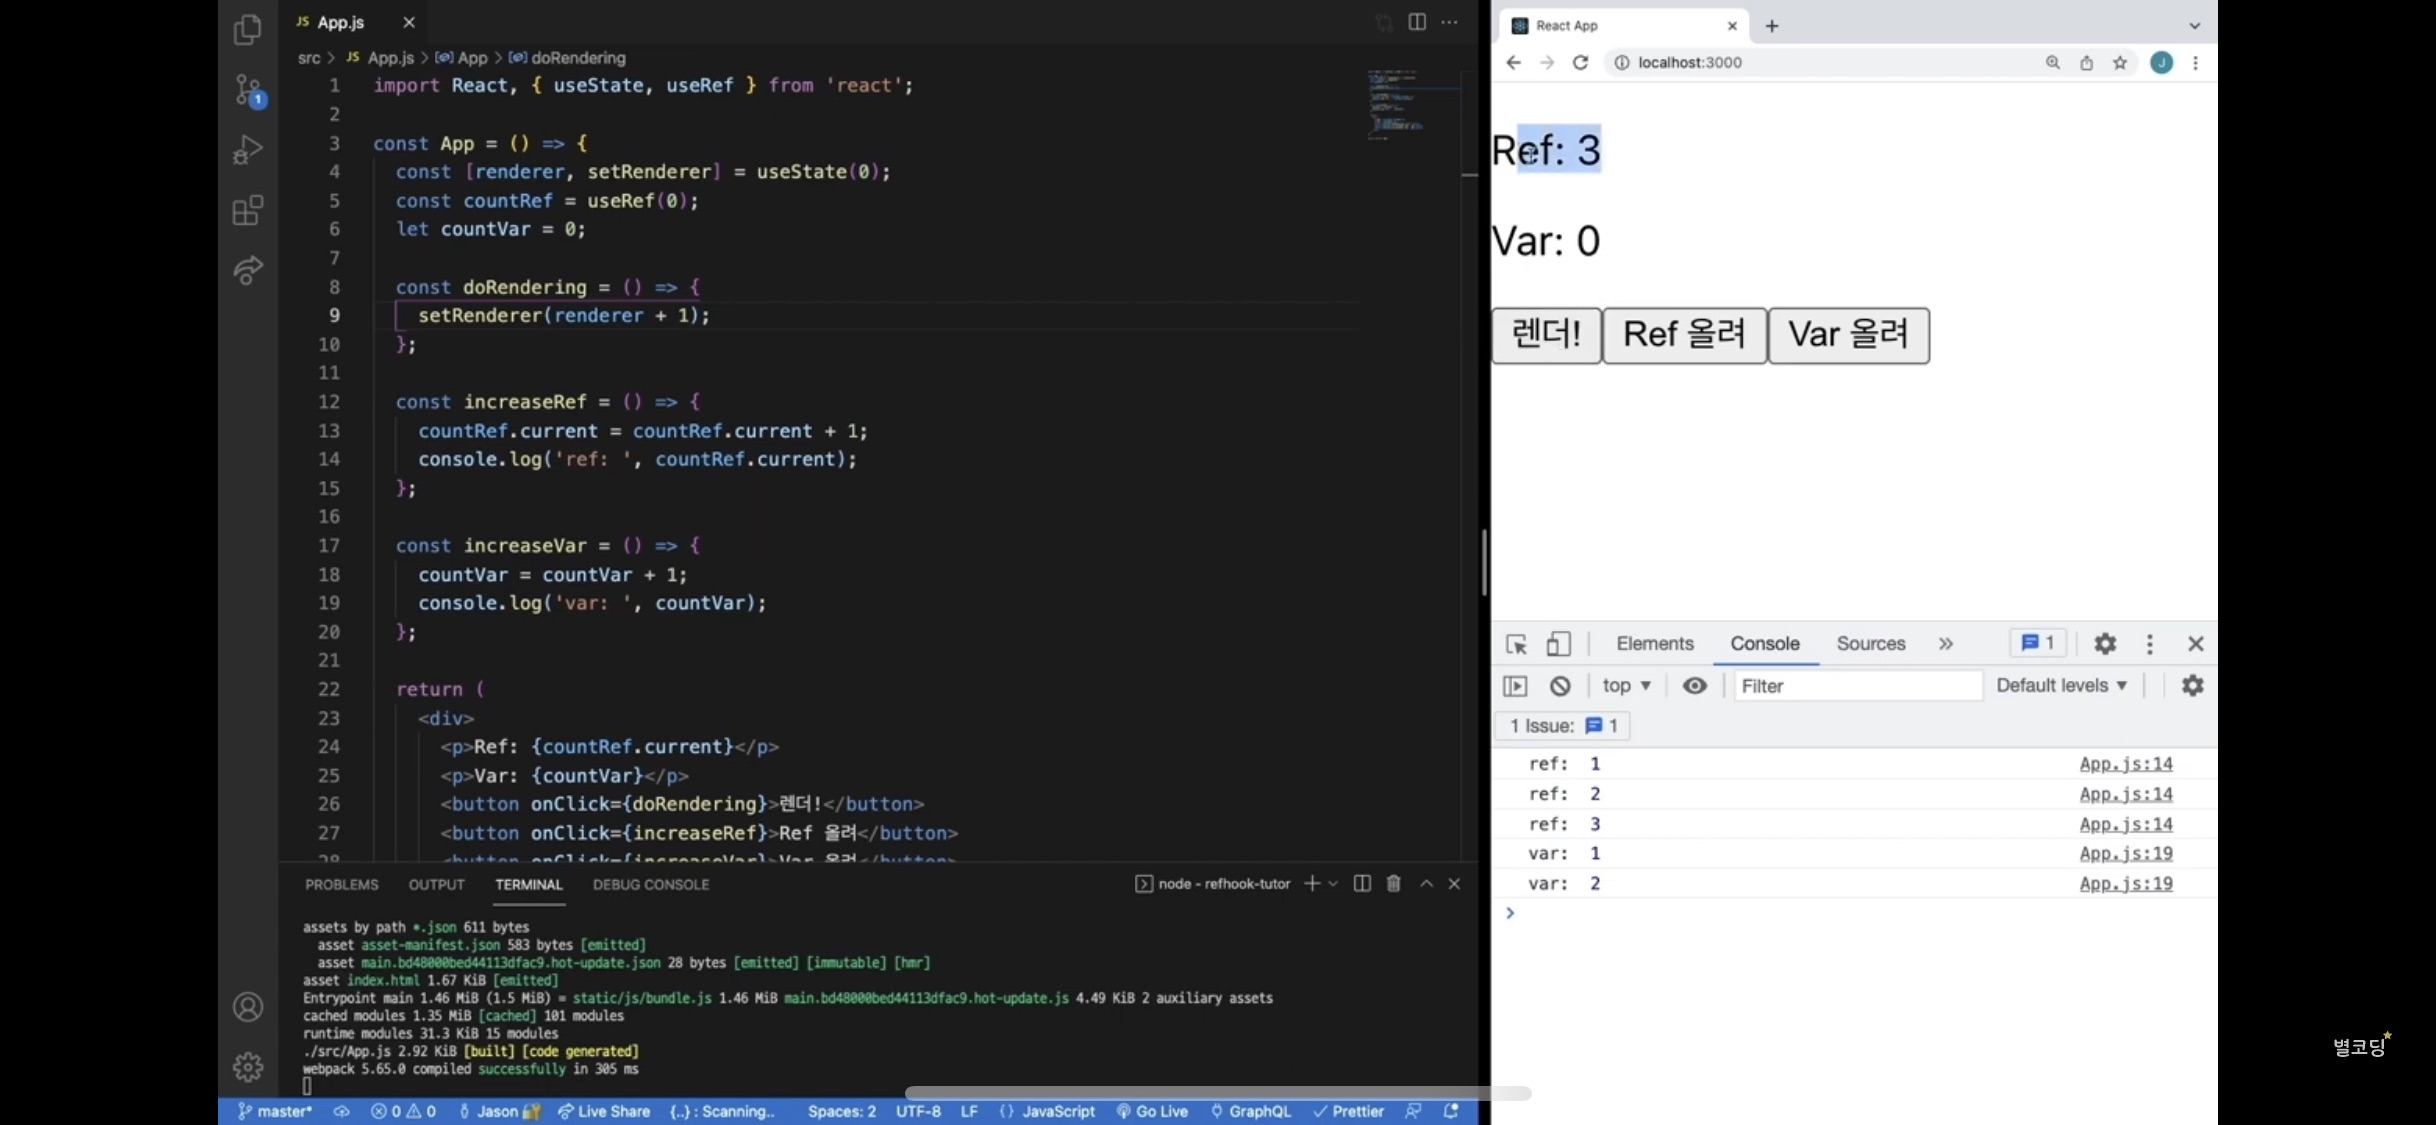Viewport: 2436px width, 1125px height.
Task: Open the top context dropdown
Action: 1626,686
